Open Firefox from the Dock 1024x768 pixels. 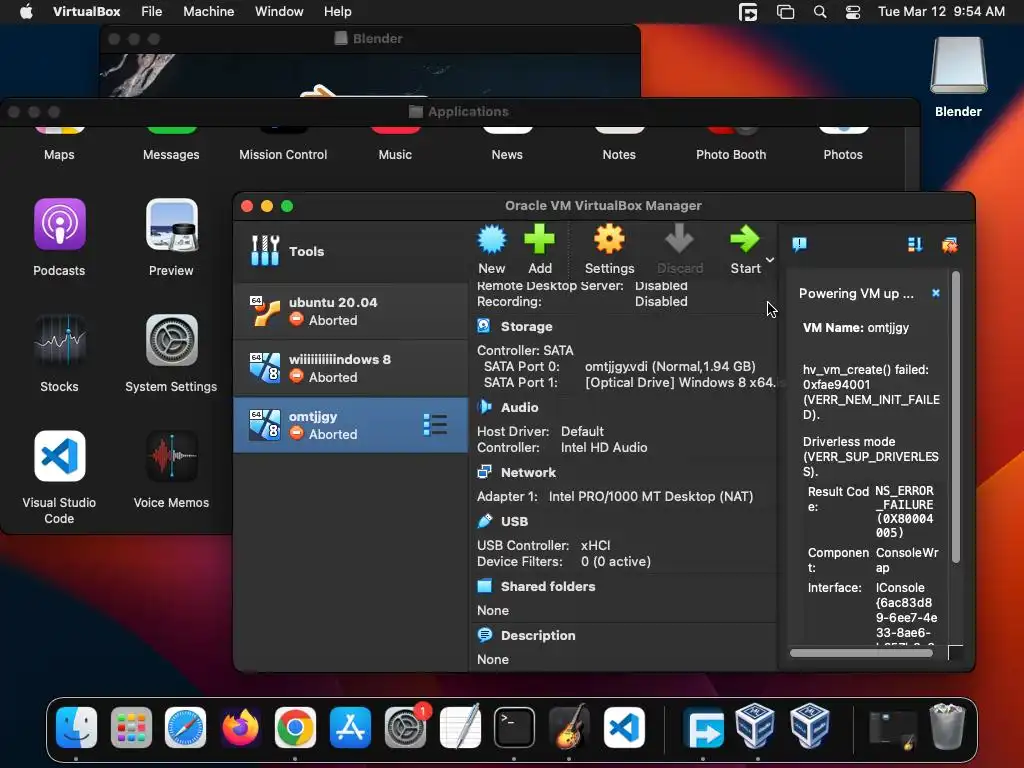point(240,728)
